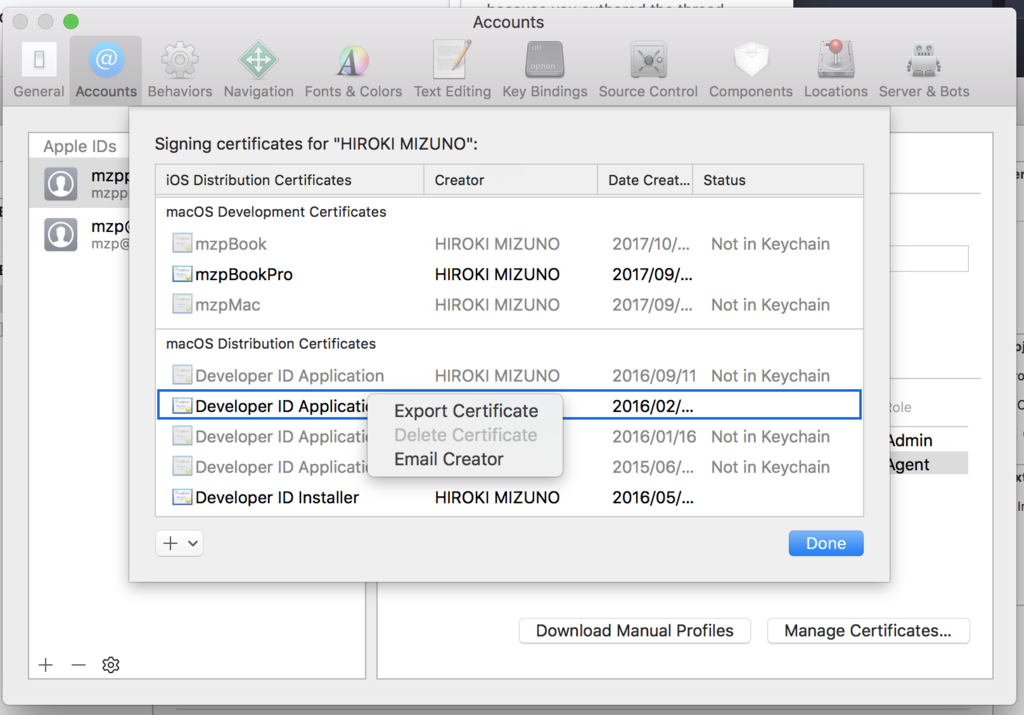Click the Status column header

click(x=778, y=180)
